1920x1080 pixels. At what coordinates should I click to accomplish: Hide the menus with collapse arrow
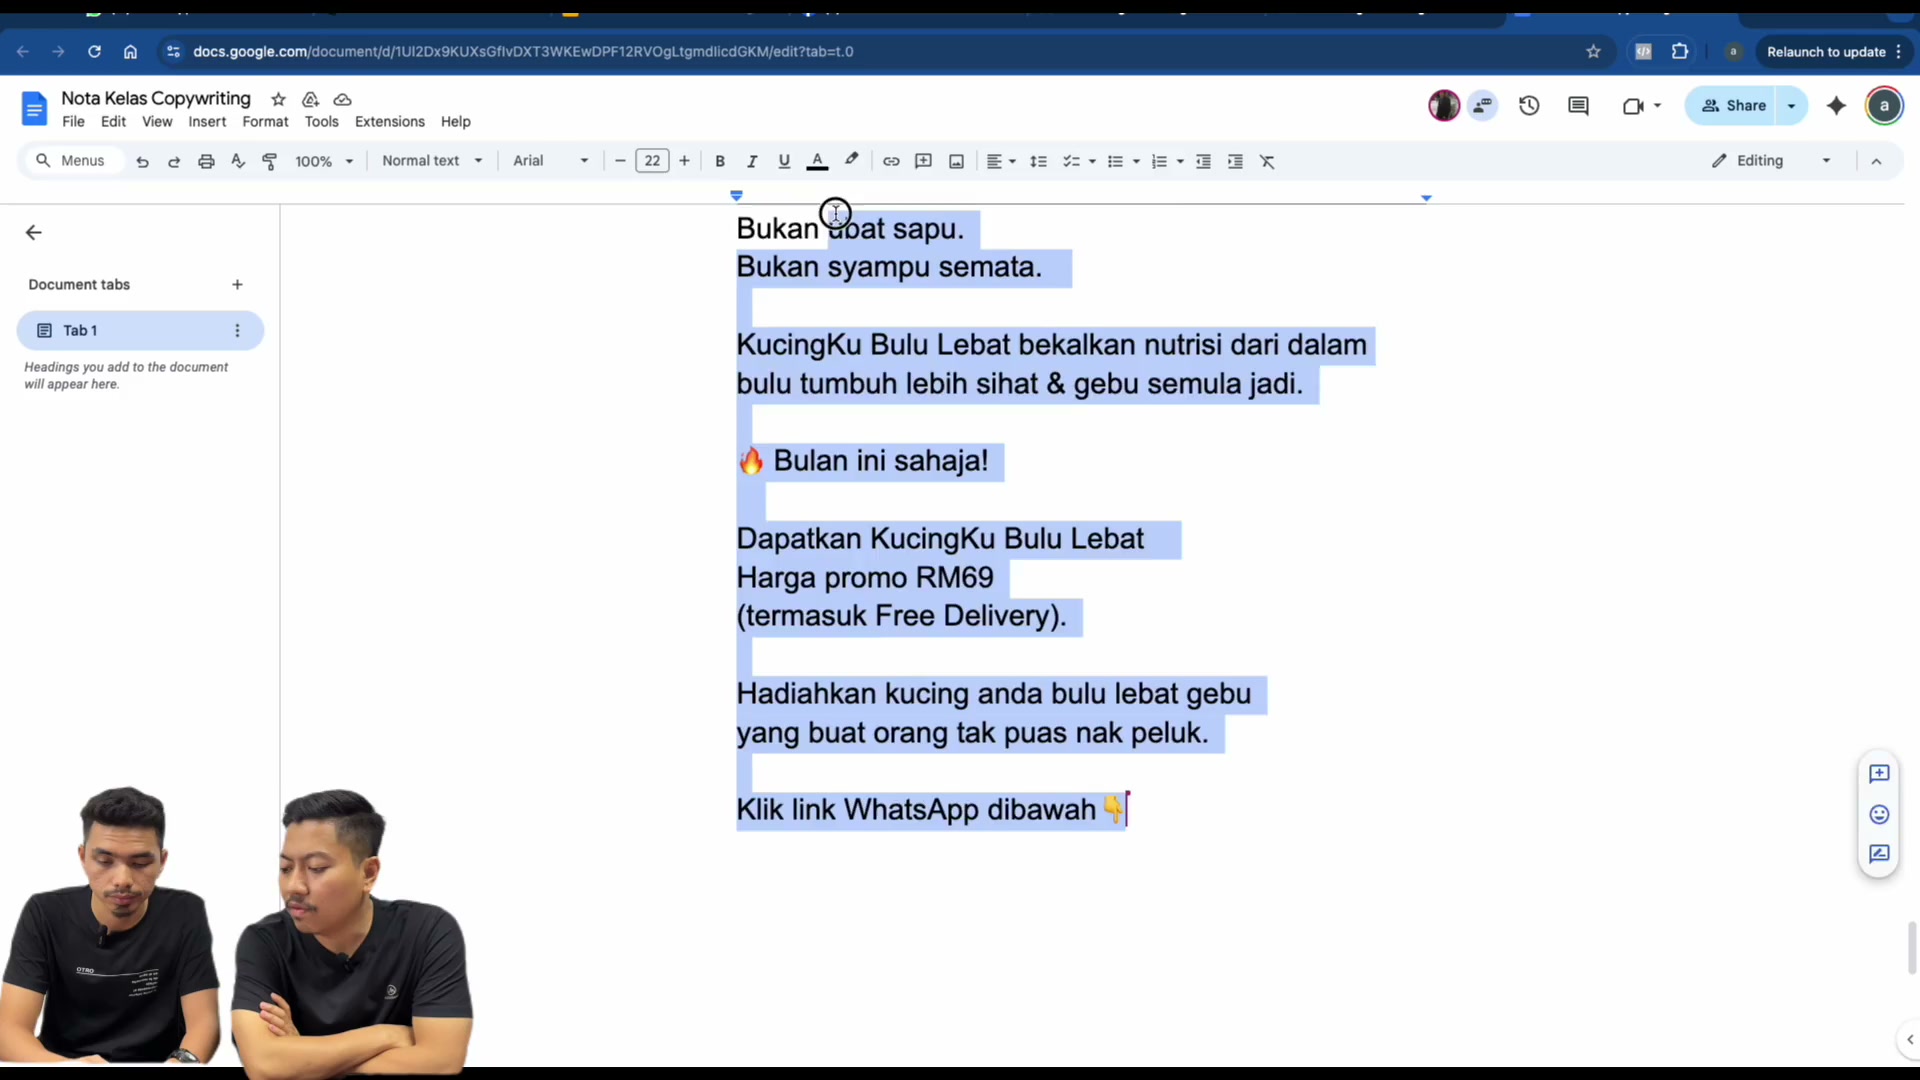(x=1876, y=161)
